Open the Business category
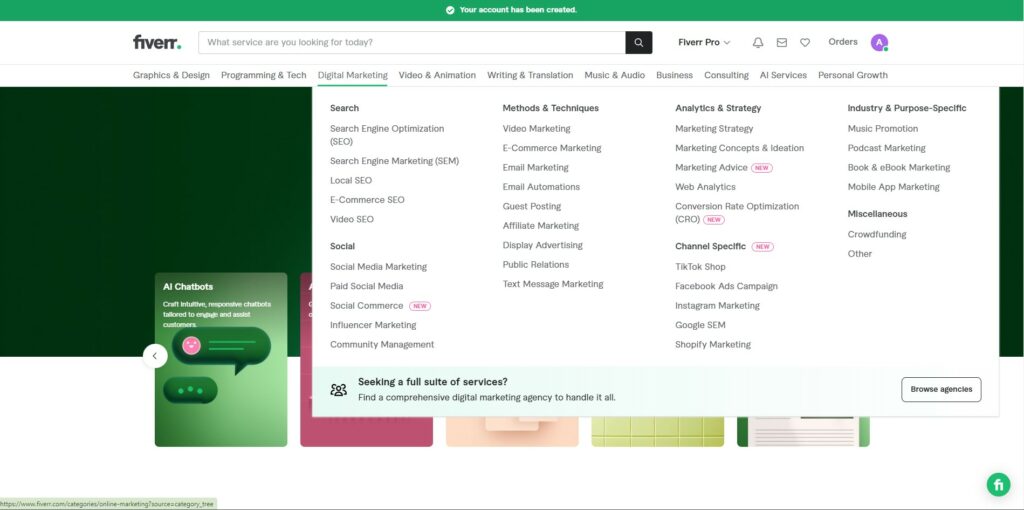The image size is (1024, 510). point(674,75)
